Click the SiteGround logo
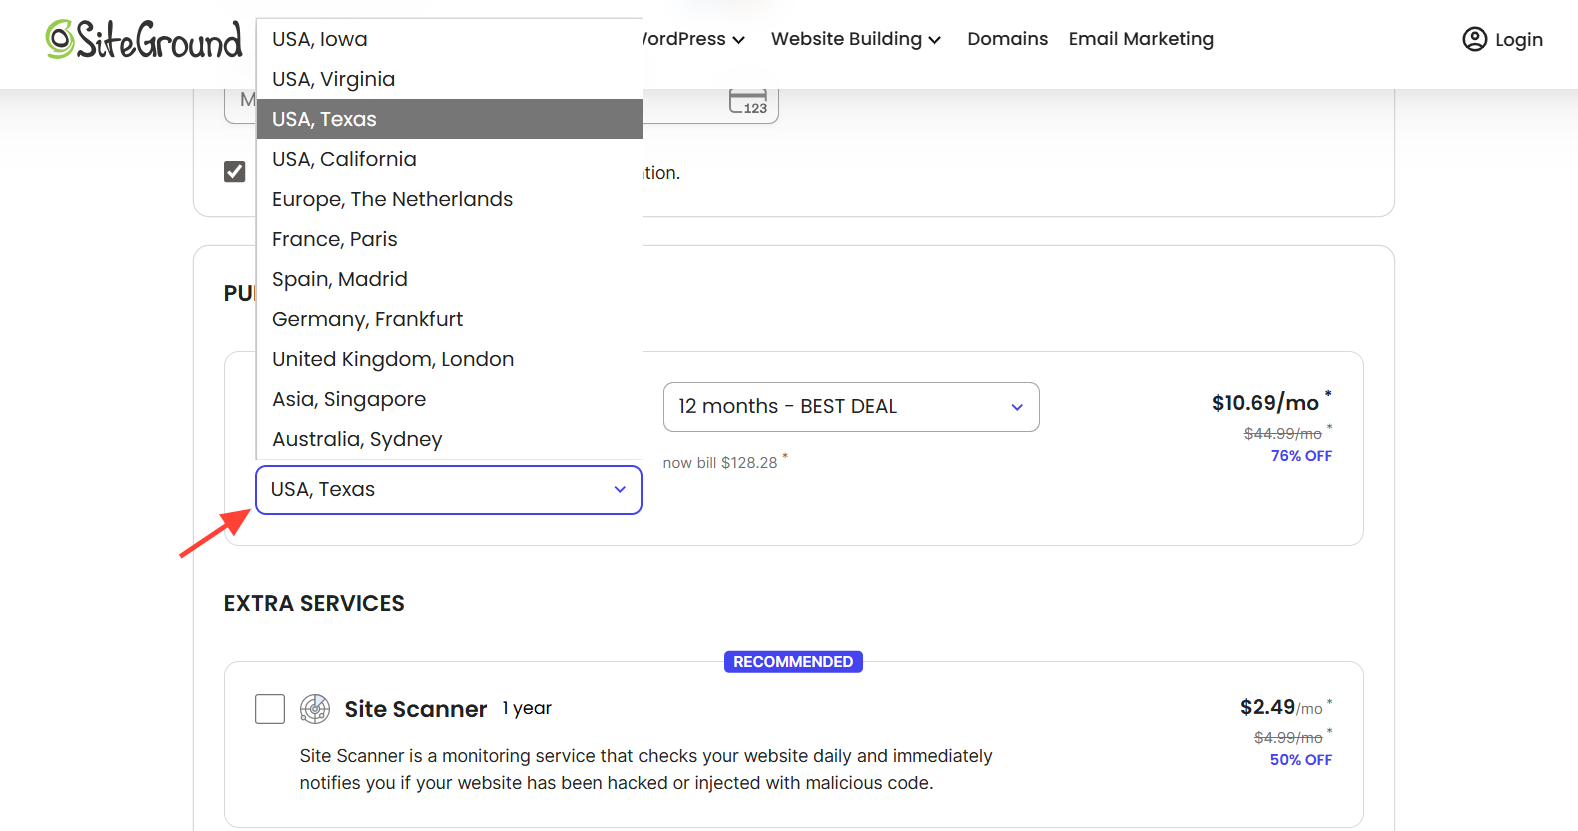Viewport: 1578px width, 831px height. point(144,40)
